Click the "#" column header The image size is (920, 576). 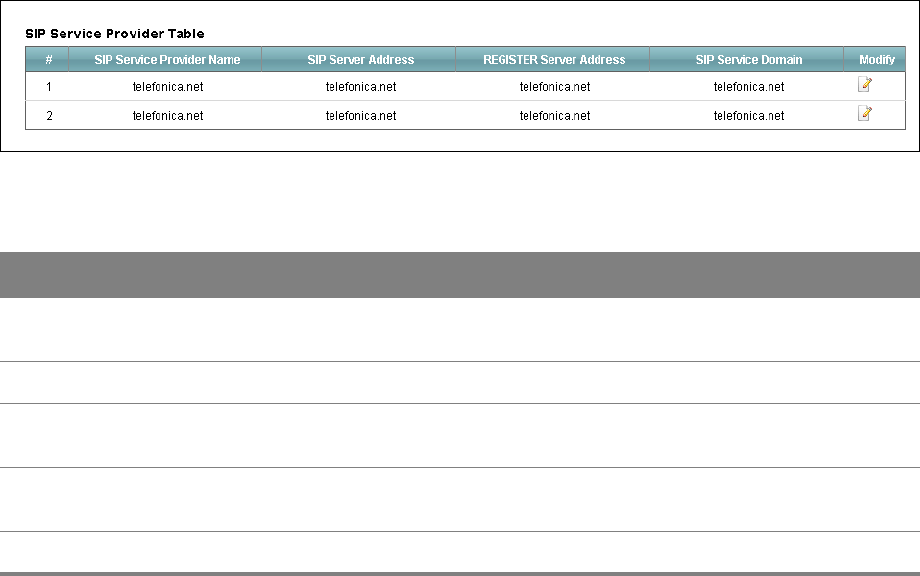(x=49, y=60)
